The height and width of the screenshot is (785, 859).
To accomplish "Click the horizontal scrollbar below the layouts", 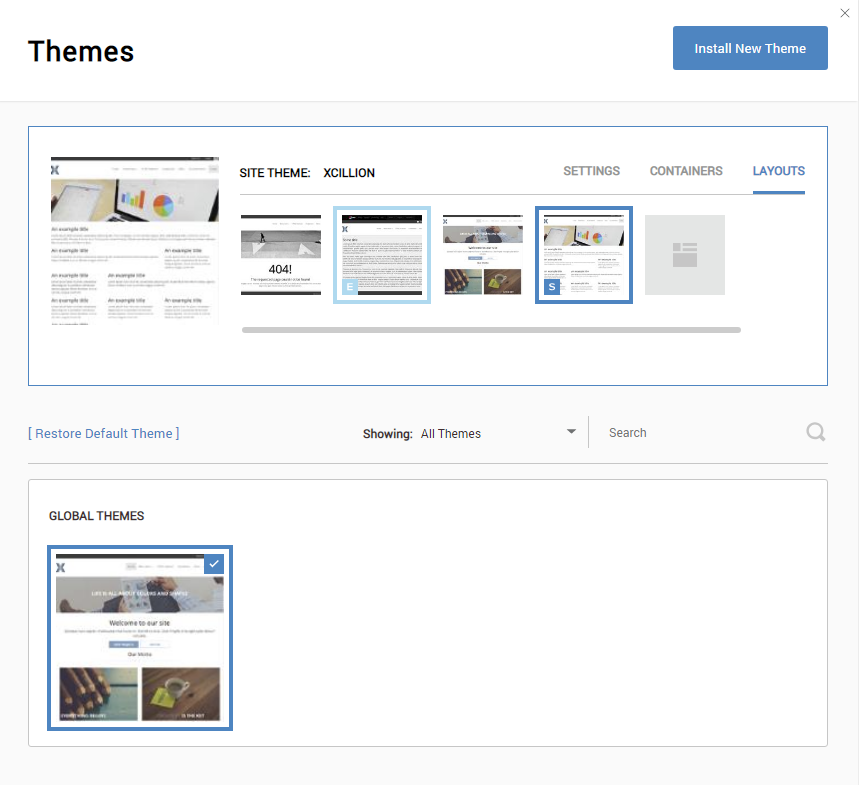I will 490,329.
